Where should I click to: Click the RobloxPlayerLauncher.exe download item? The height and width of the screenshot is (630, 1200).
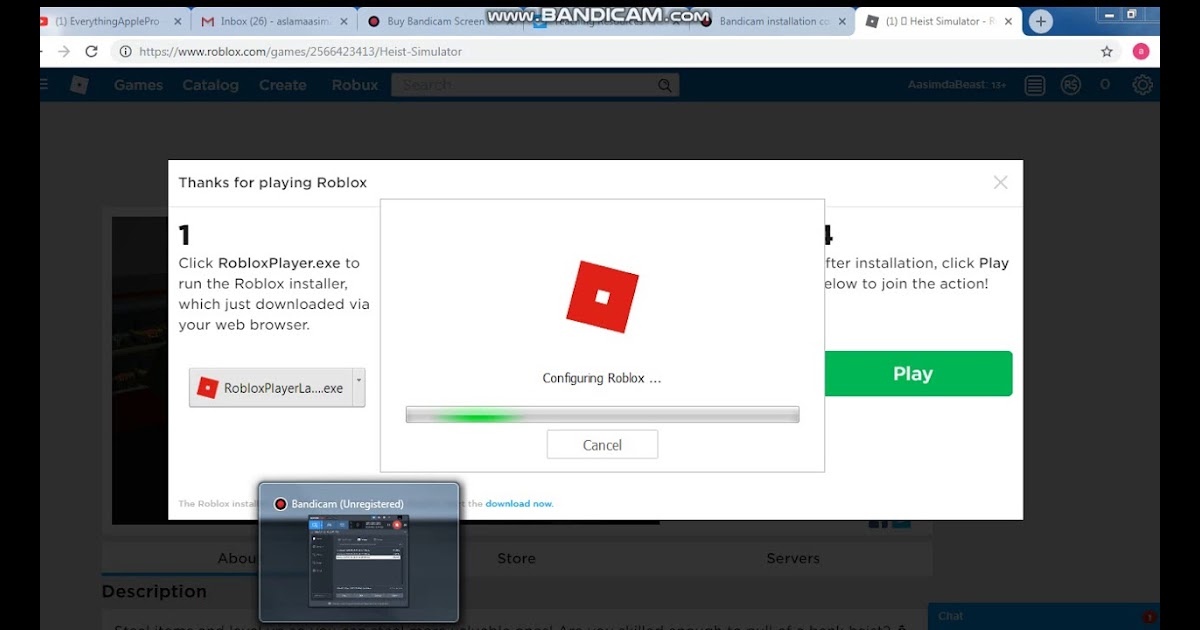271,388
